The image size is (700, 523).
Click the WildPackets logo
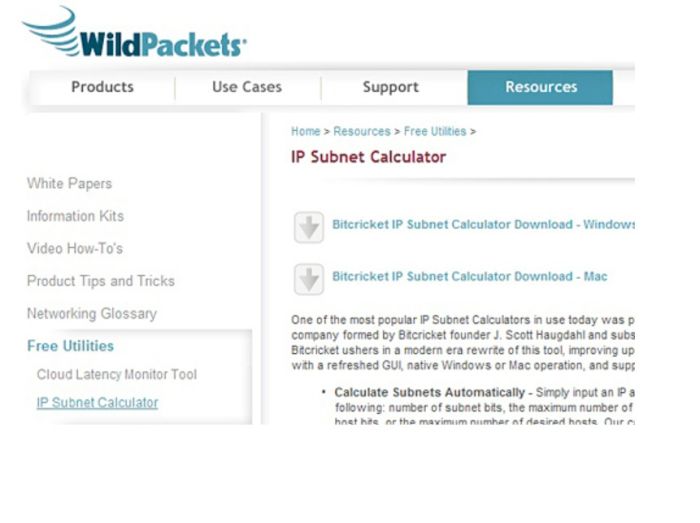(134, 33)
